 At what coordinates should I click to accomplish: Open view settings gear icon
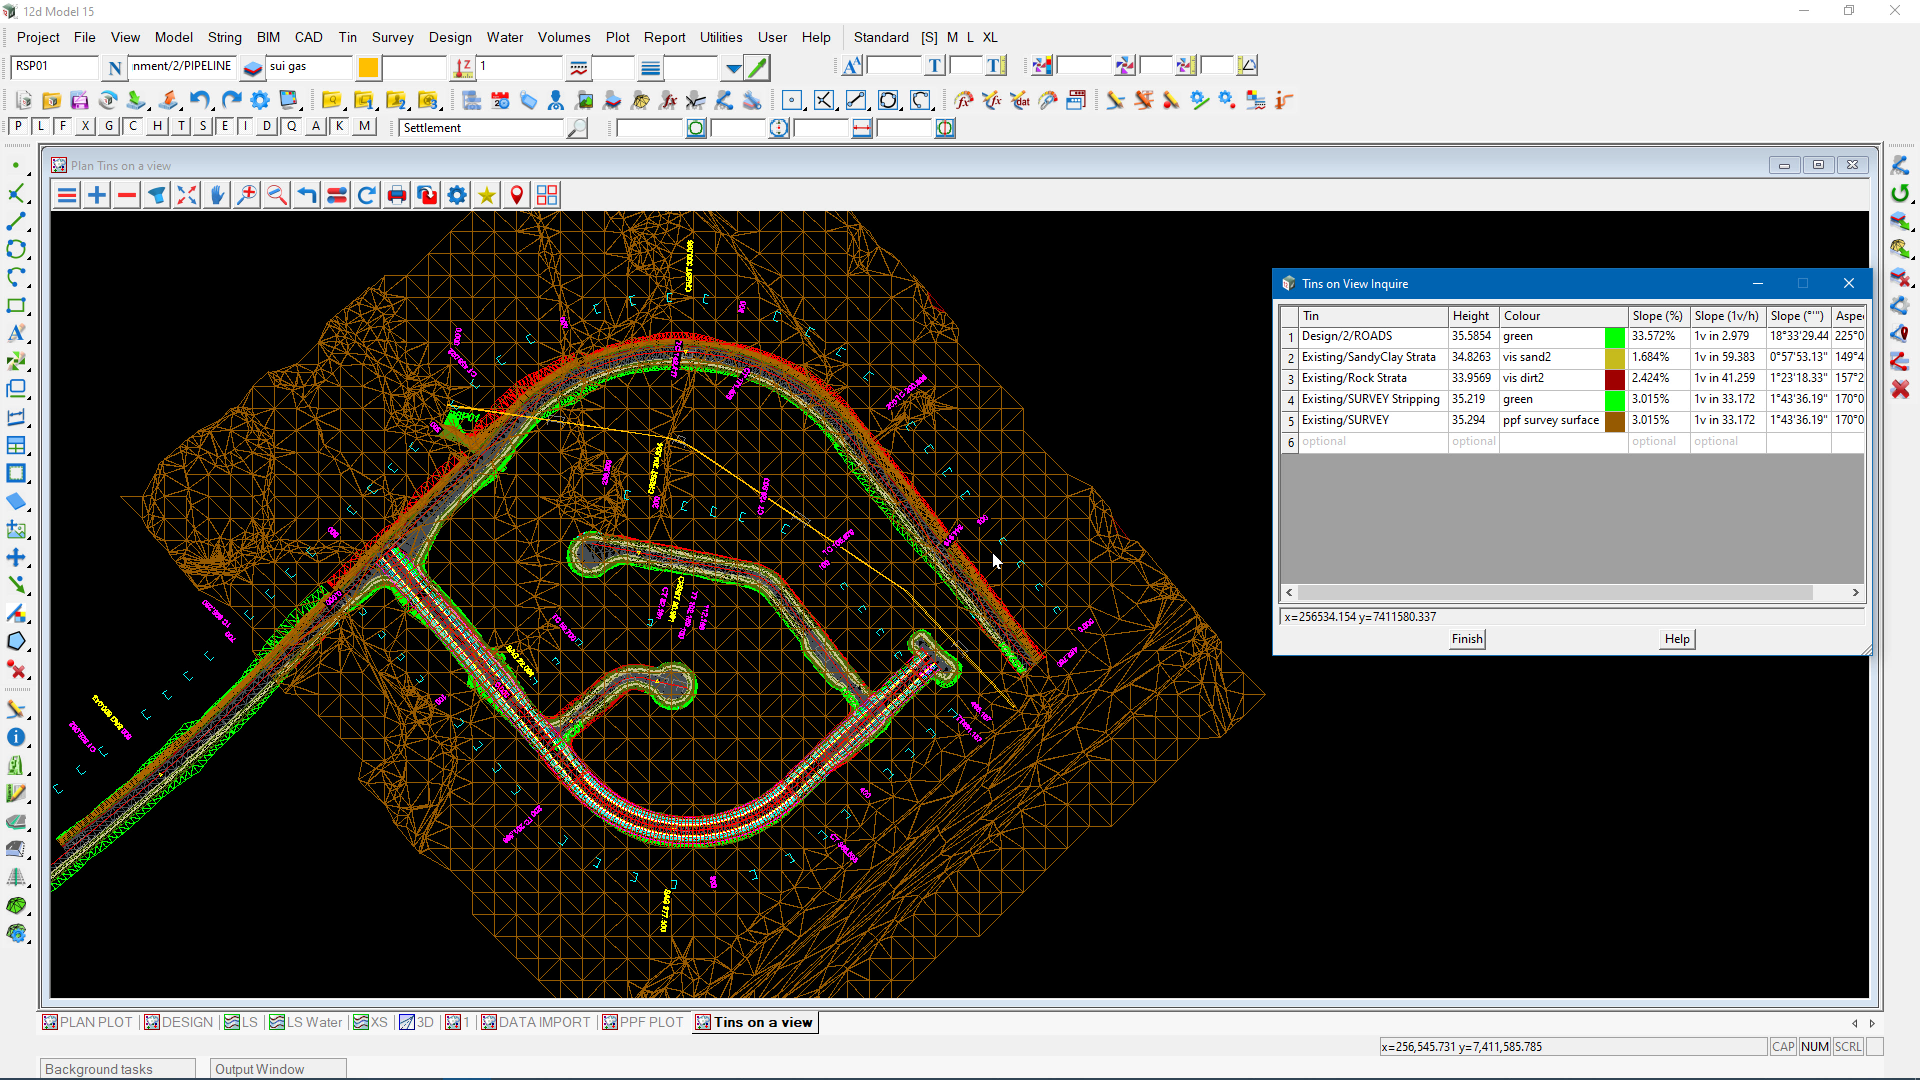[457, 195]
